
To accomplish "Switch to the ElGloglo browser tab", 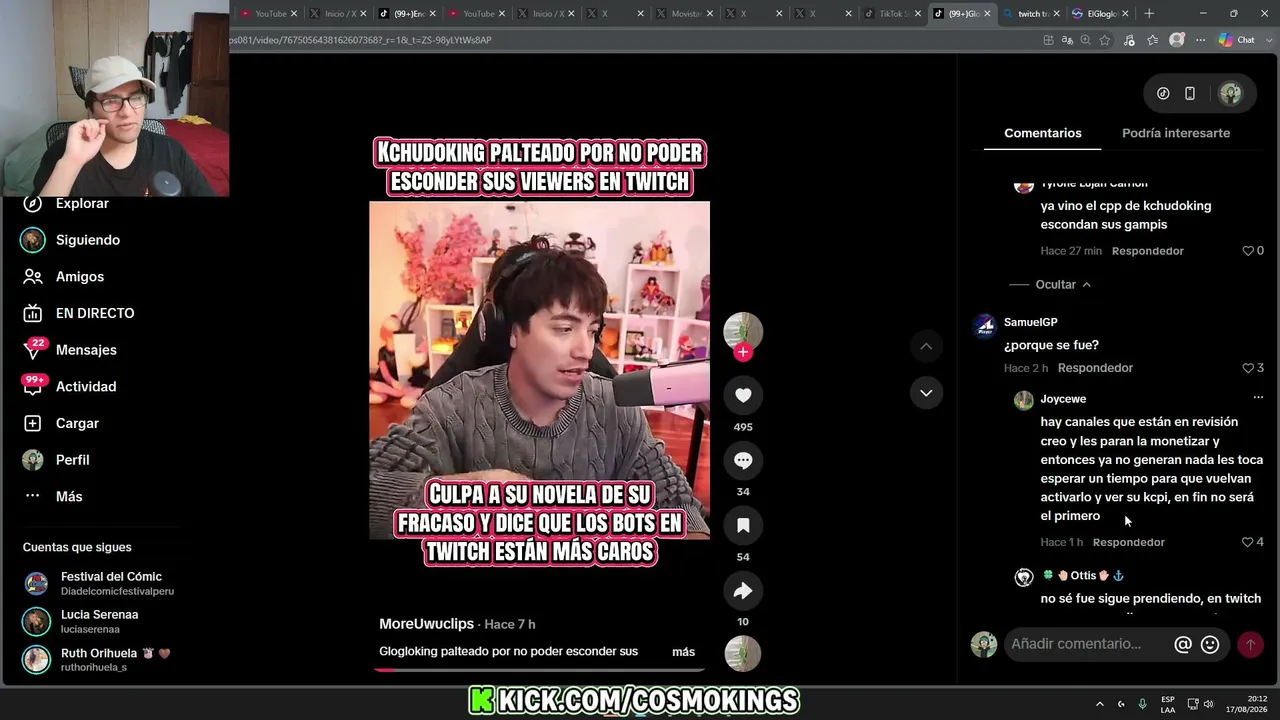I will [1100, 14].
